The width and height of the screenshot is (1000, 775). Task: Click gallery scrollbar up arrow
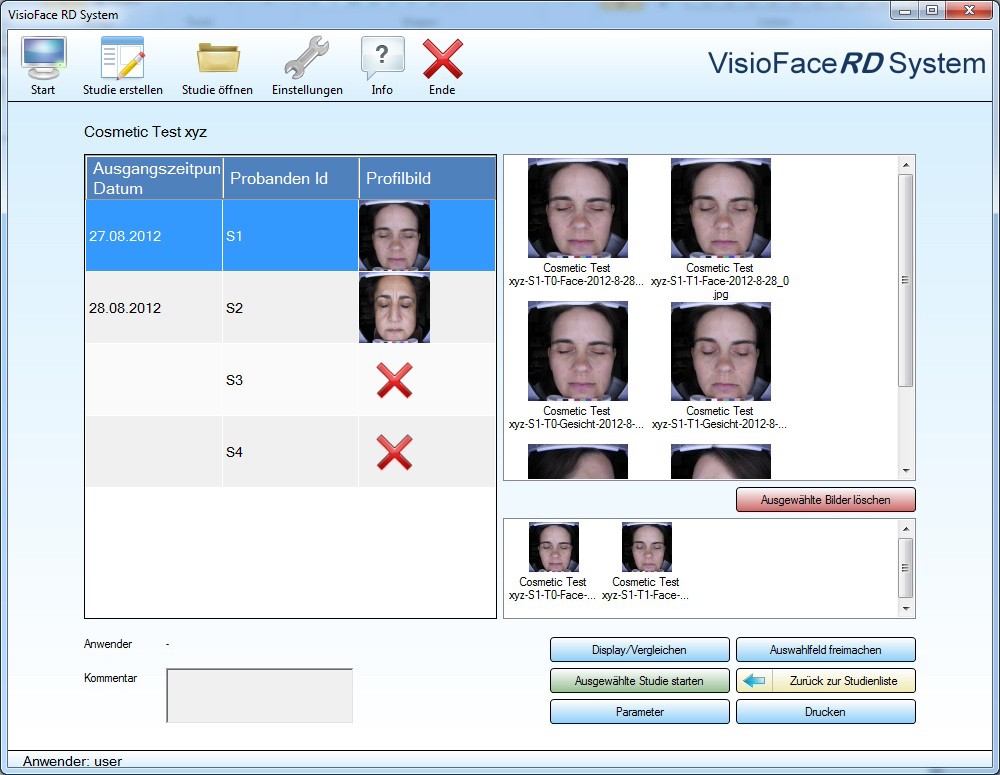(x=906, y=165)
